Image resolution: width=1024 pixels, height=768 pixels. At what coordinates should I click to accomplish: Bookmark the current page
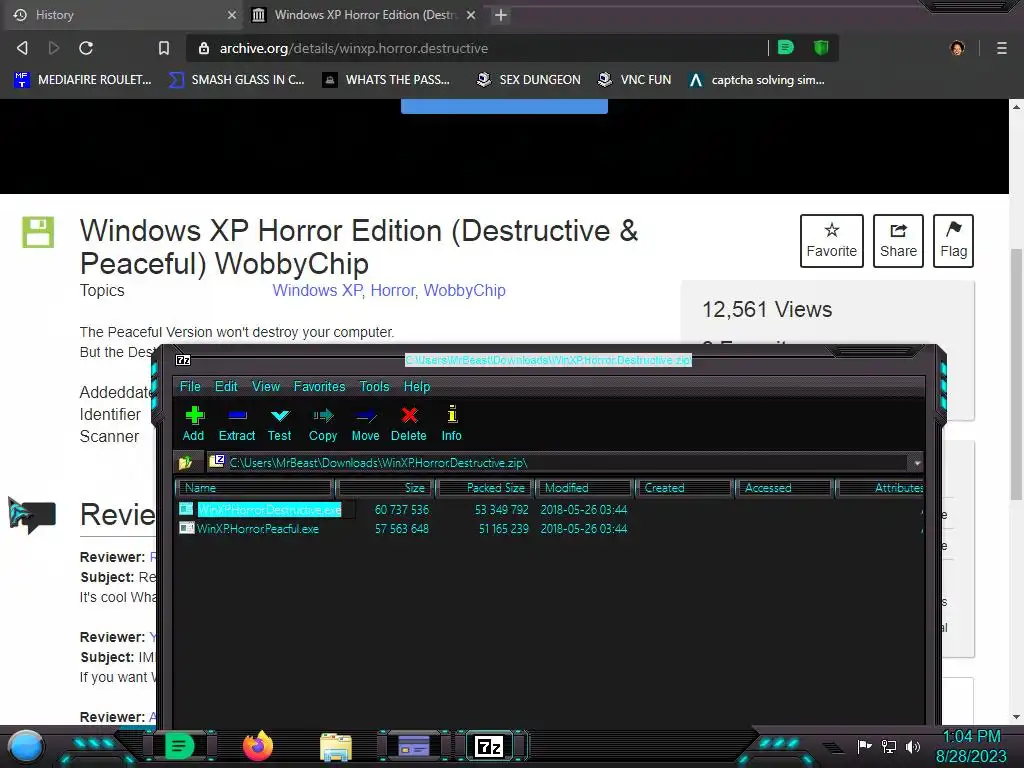(x=164, y=48)
